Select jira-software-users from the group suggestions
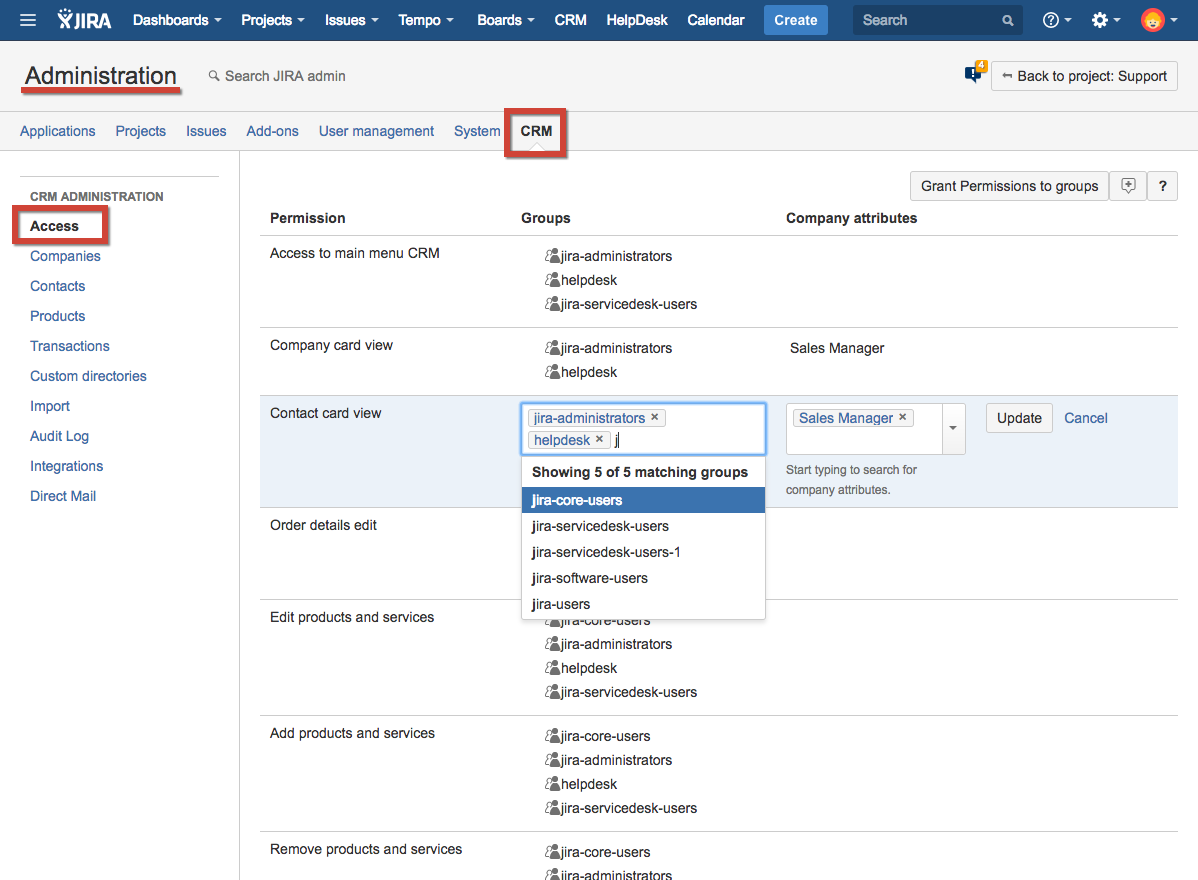The image size is (1198, 880). (590, 578)
